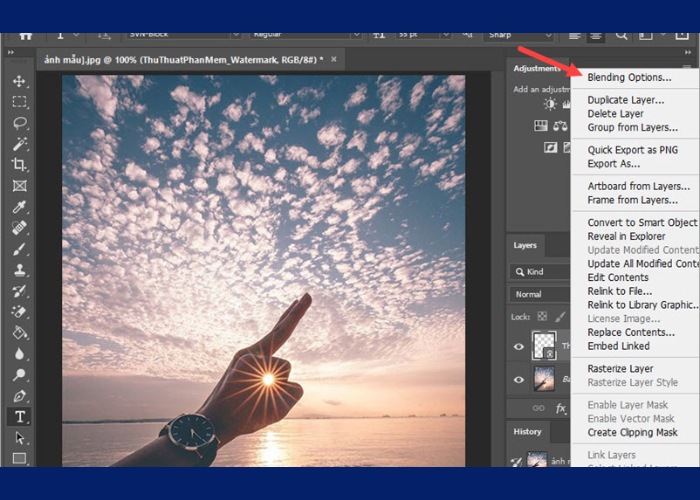Collapse right panels with double chevron
700x500 pixels.
pyautogui.click(x=688, y=52)
